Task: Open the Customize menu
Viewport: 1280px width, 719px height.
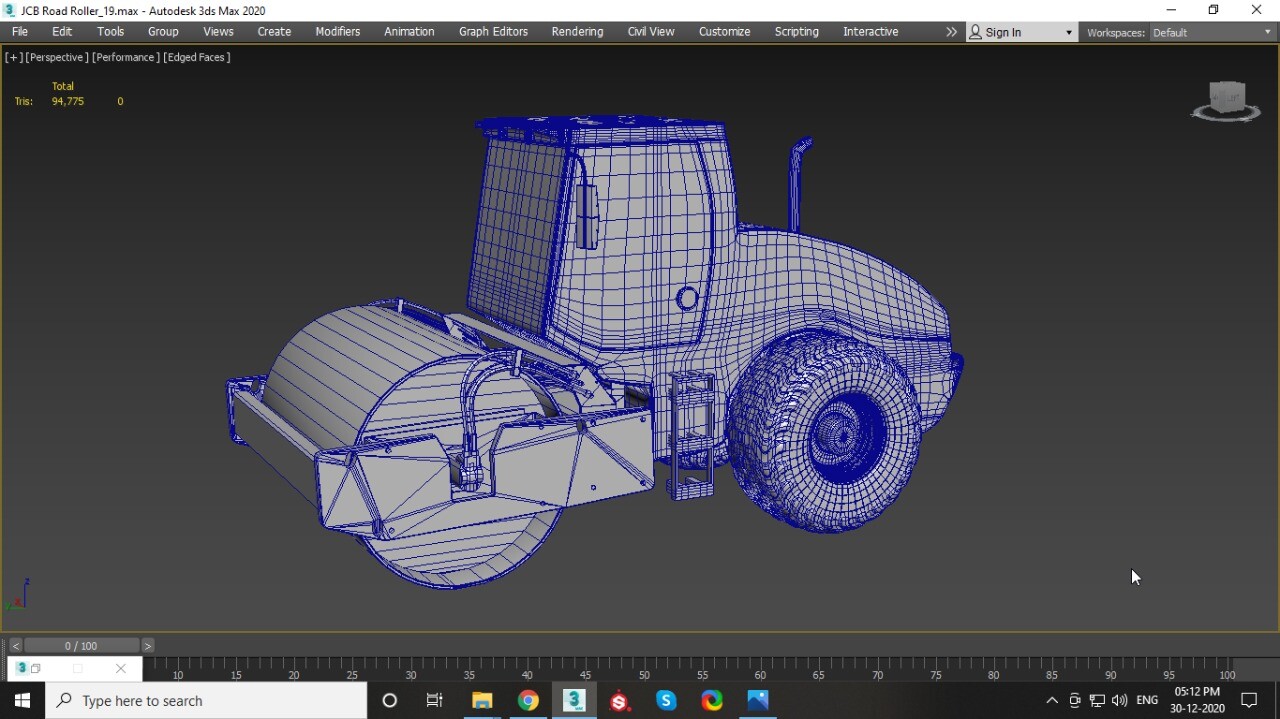Action: click(x=724, y=32)
